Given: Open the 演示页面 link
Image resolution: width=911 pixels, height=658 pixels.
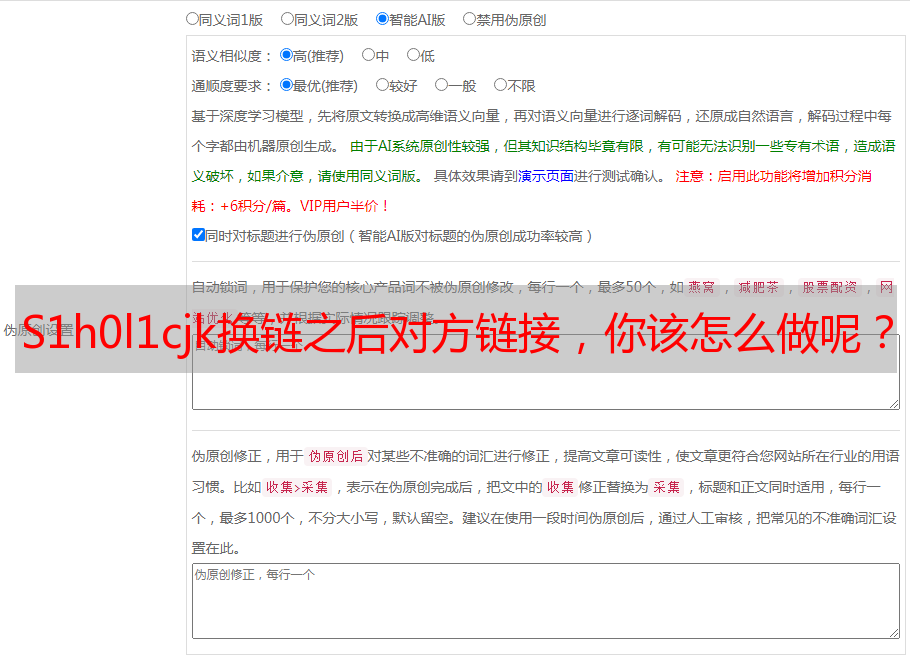Looking at the screenshot, I should 546,176.
